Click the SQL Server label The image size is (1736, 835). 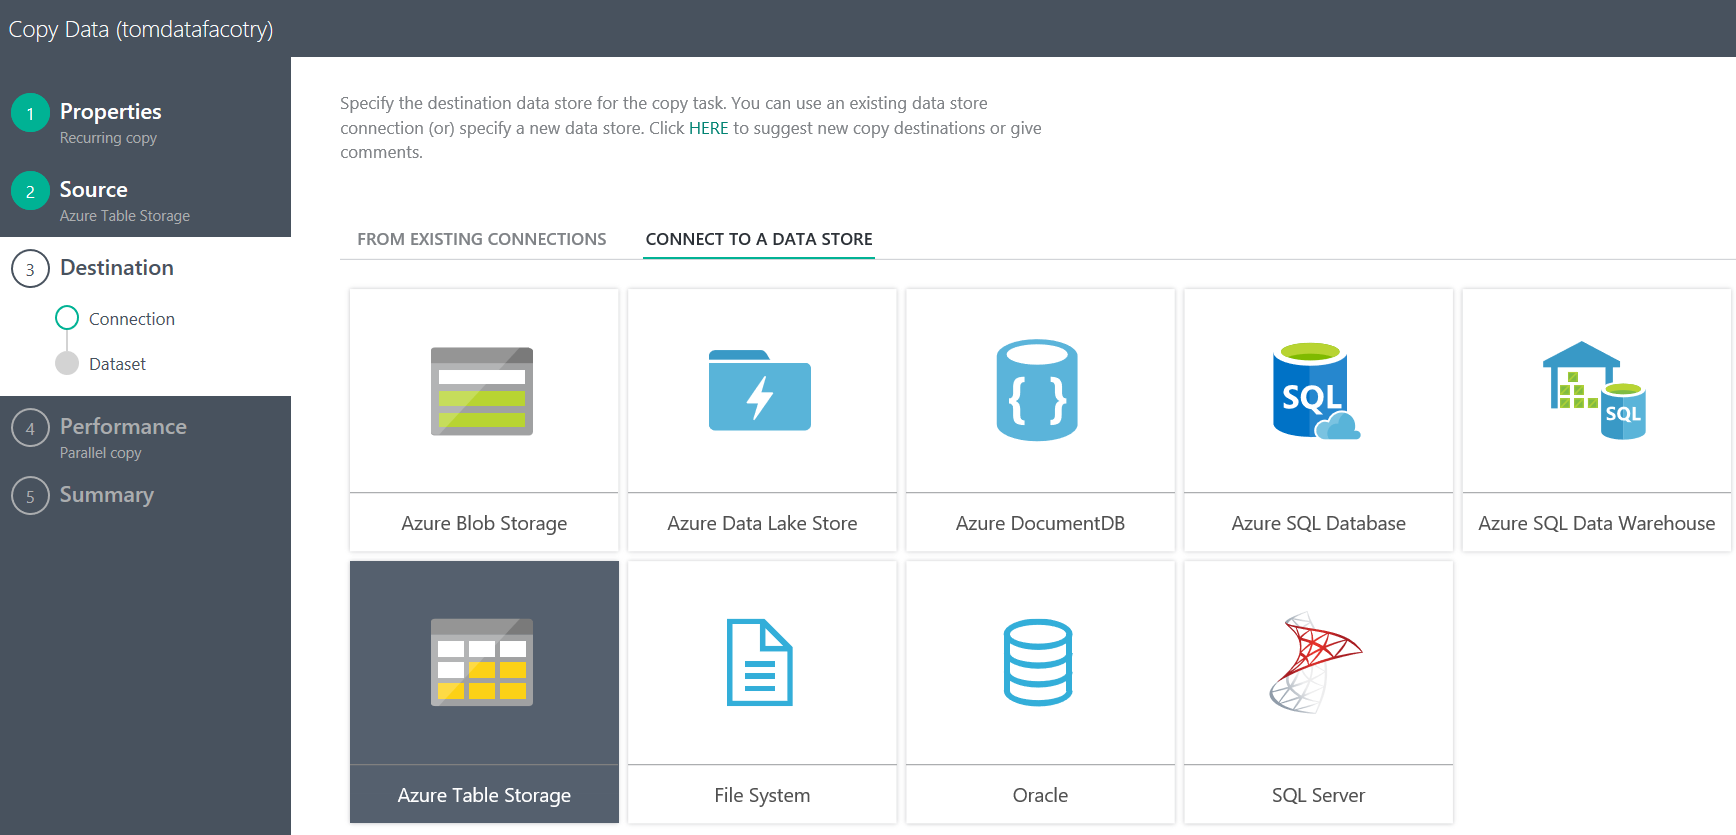click(x=1318, y=795)
